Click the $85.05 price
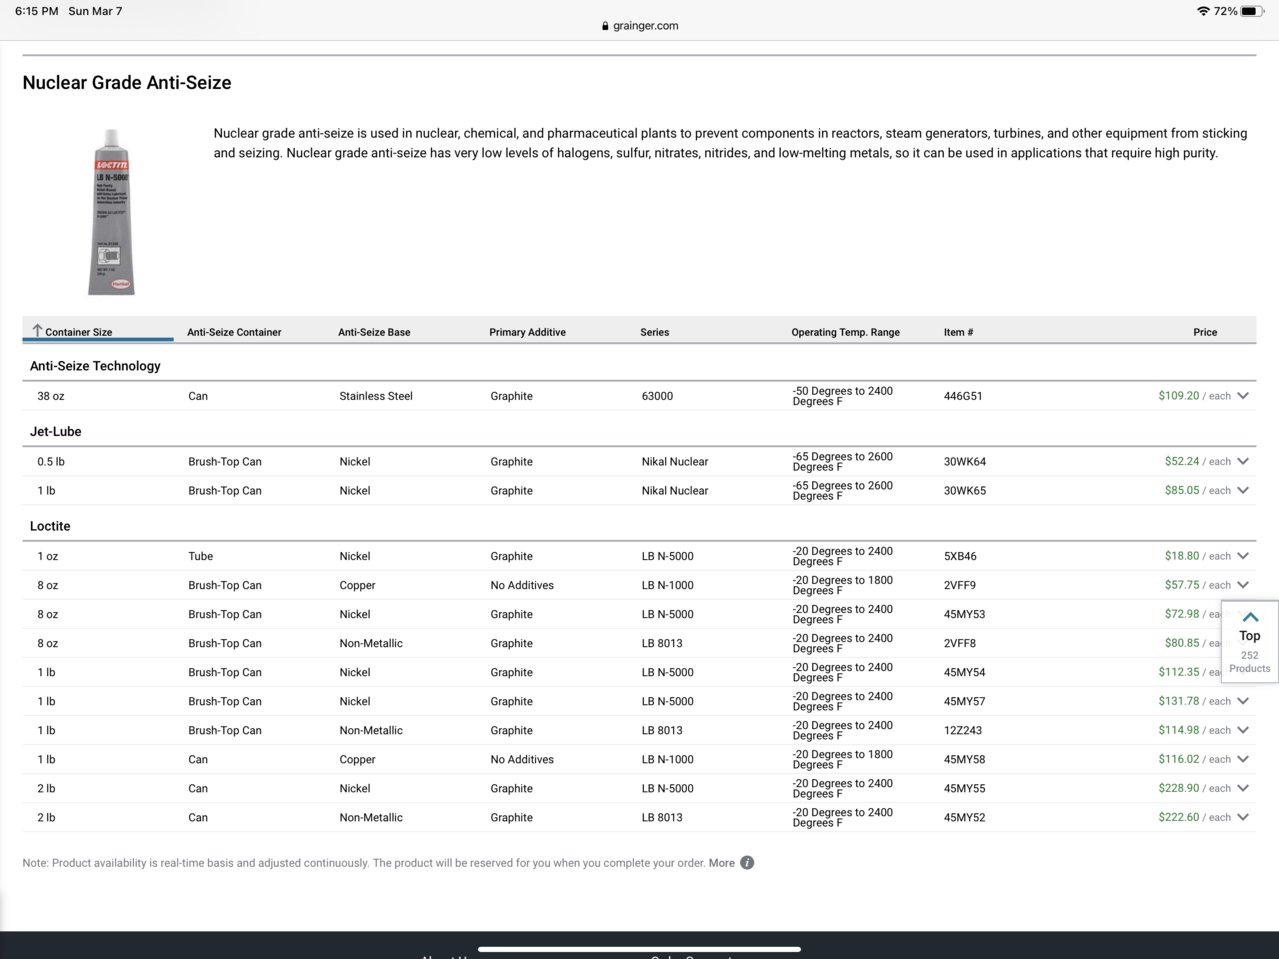This screenshot has height=959, width=1279. click(1182, 491)
